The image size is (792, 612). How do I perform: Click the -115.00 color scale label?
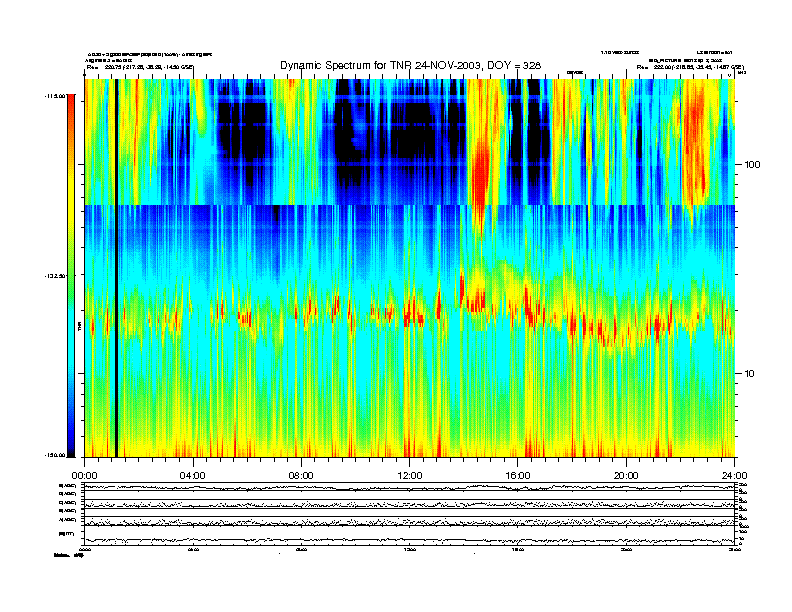pos(56,95)
